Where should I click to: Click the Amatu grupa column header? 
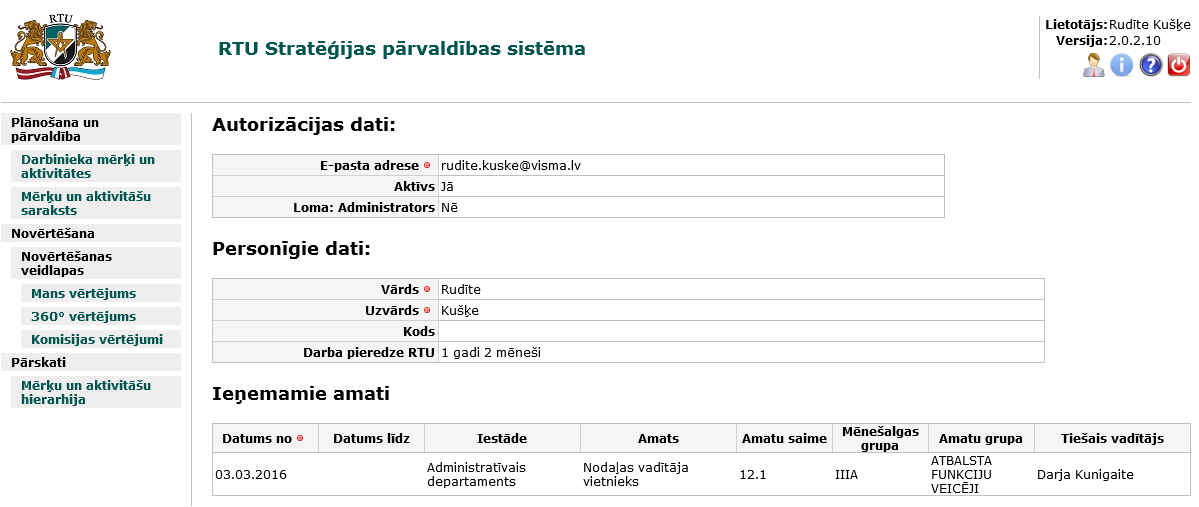(981, 438)
